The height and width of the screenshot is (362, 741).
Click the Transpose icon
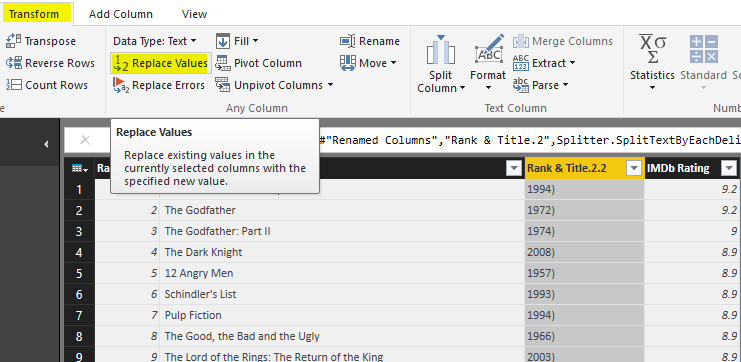(14, 41)
